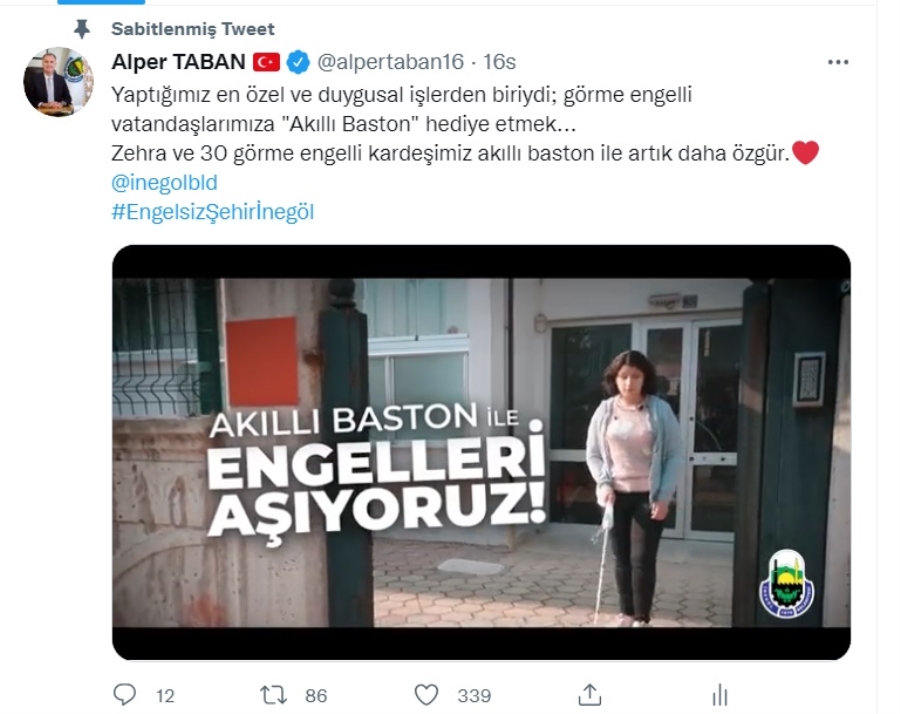Retweet this tweet via retweet icon
Image resolution: width=900 pixels, height=714 pixels.
pyautogui.click(x=273, y=695)
